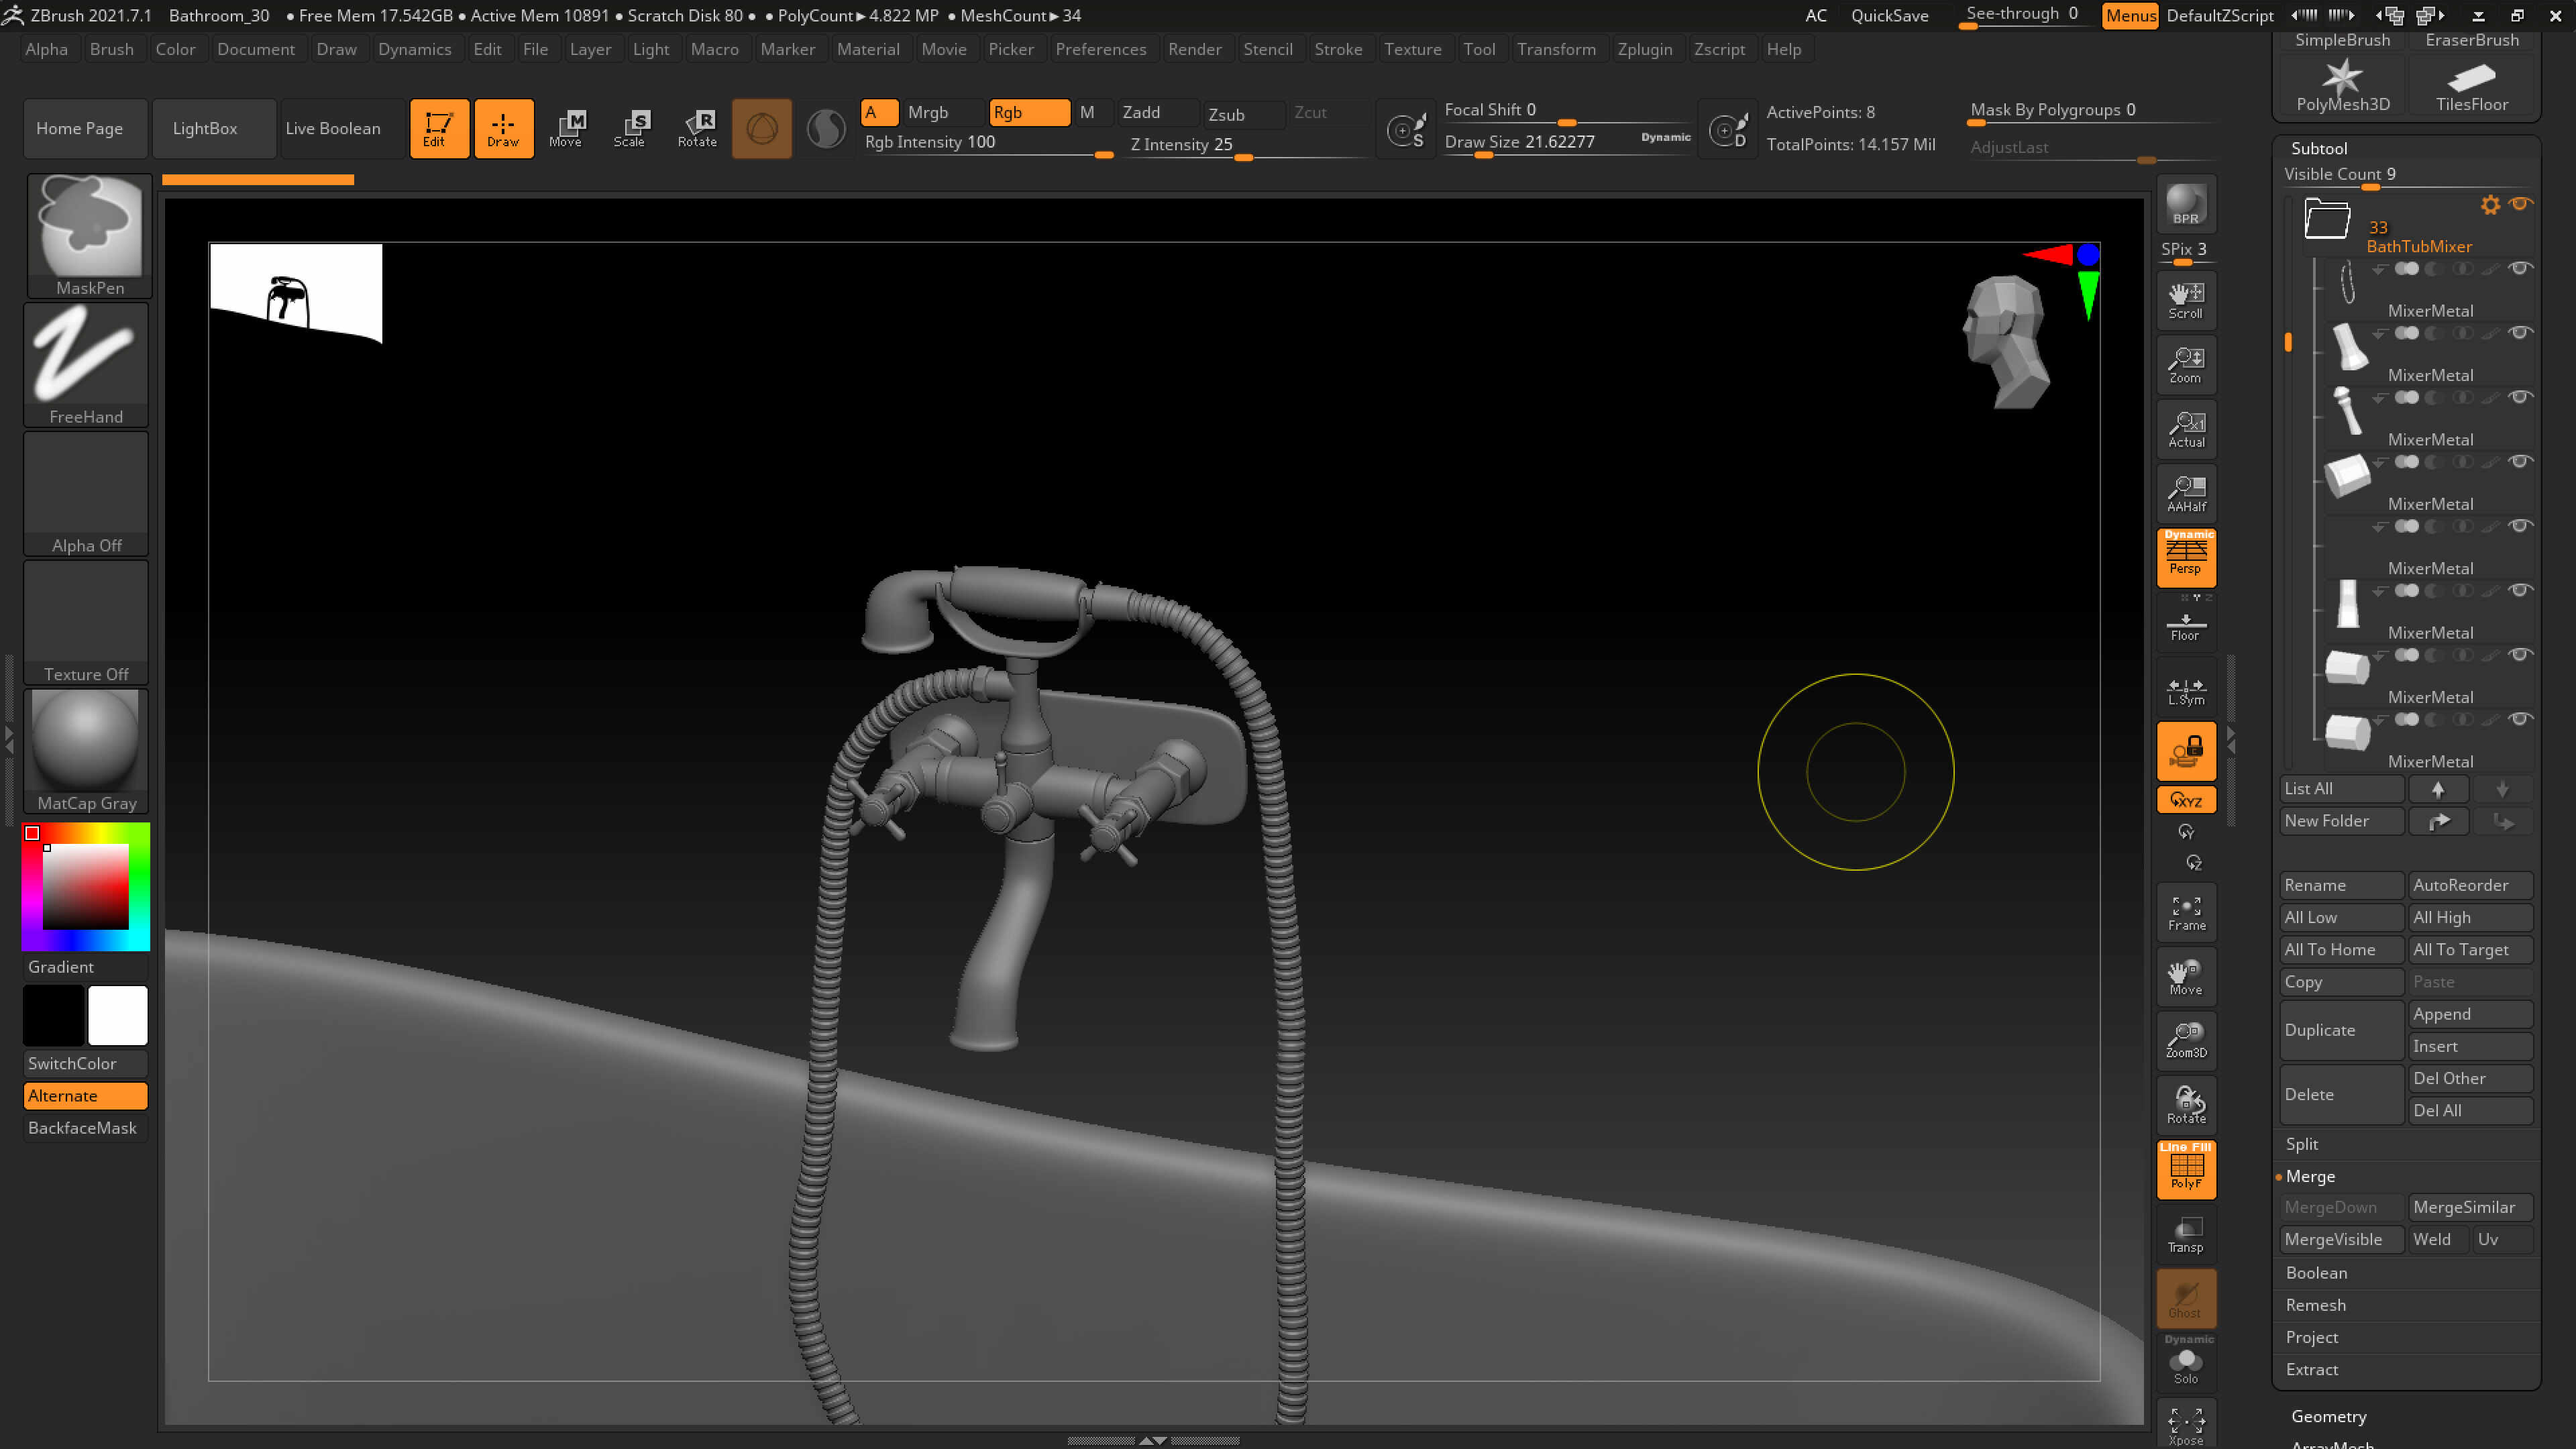
Task: Toggle Persp perspective mode
Action: click(2186, 557)
